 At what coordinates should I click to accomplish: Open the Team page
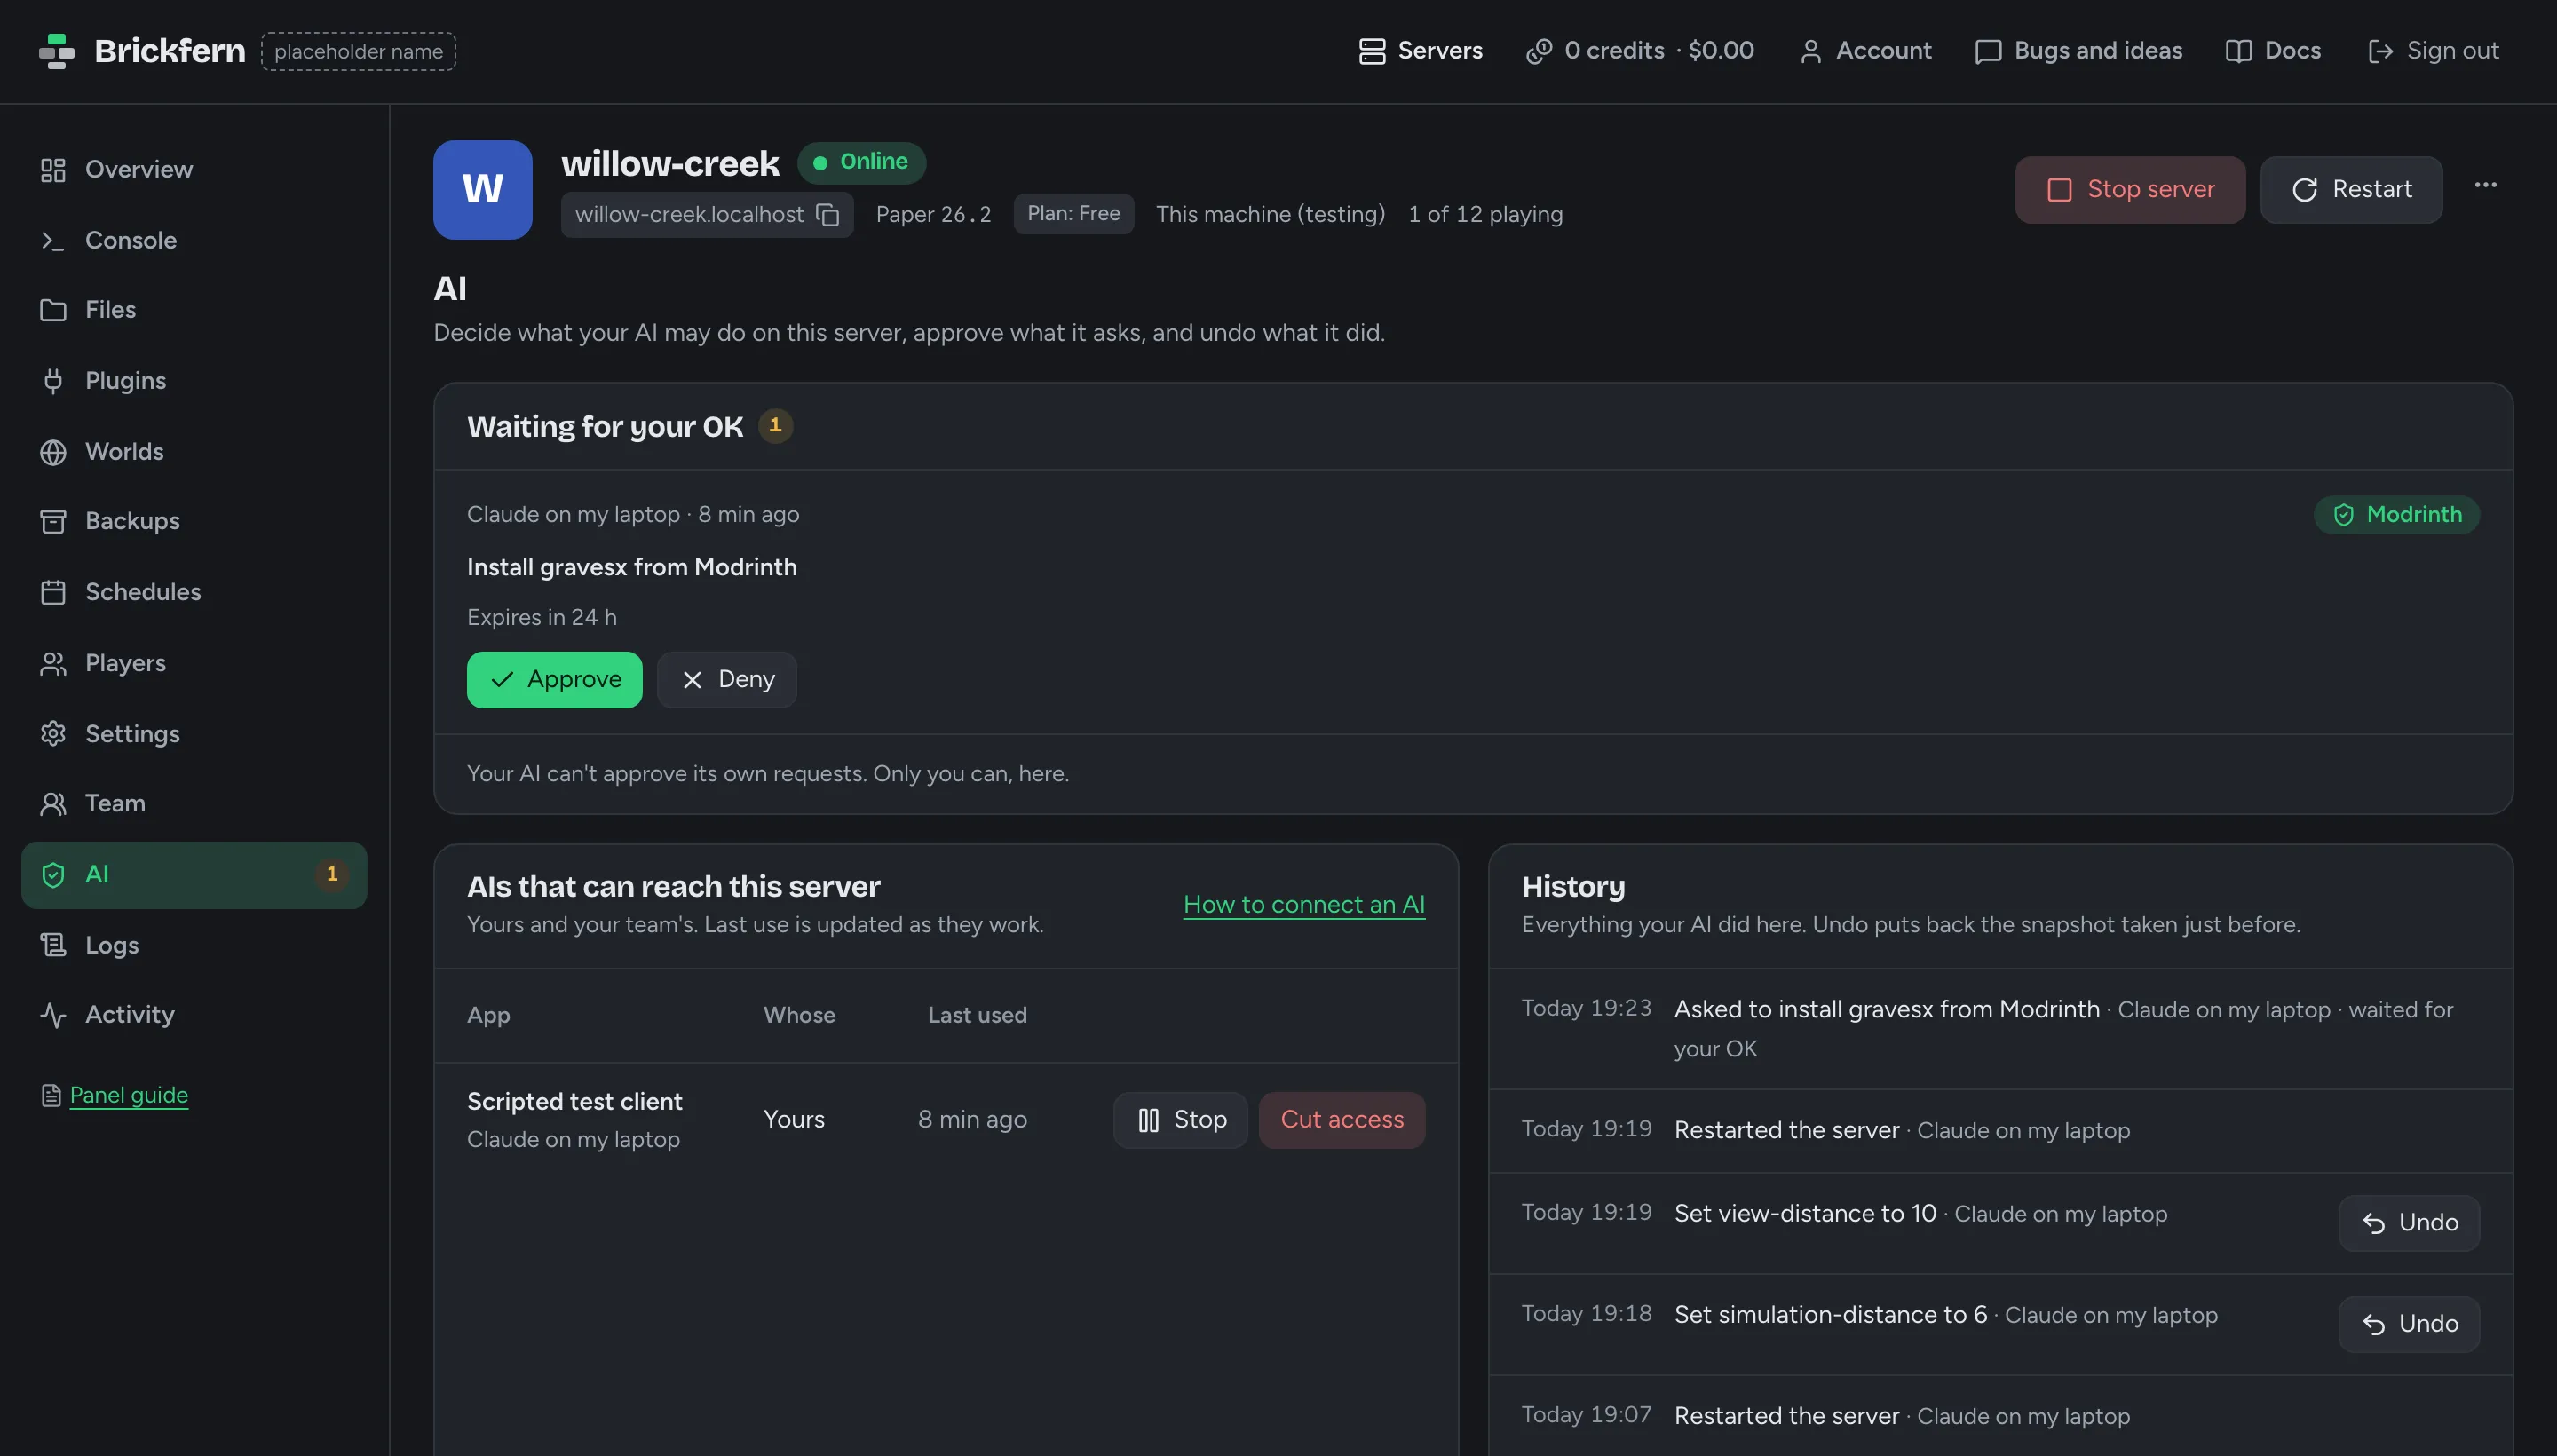pyautogui.click(x=194, y=803)
